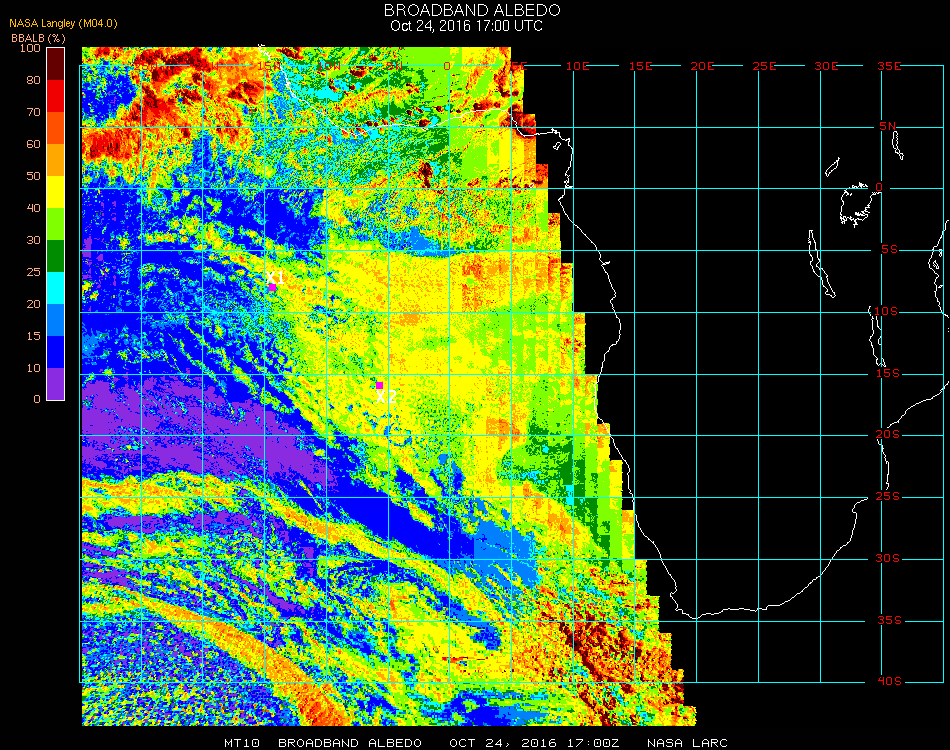Click the 35S latitude grid label
This screenshot has height=750, width=950.
click(x=889, y=620)
